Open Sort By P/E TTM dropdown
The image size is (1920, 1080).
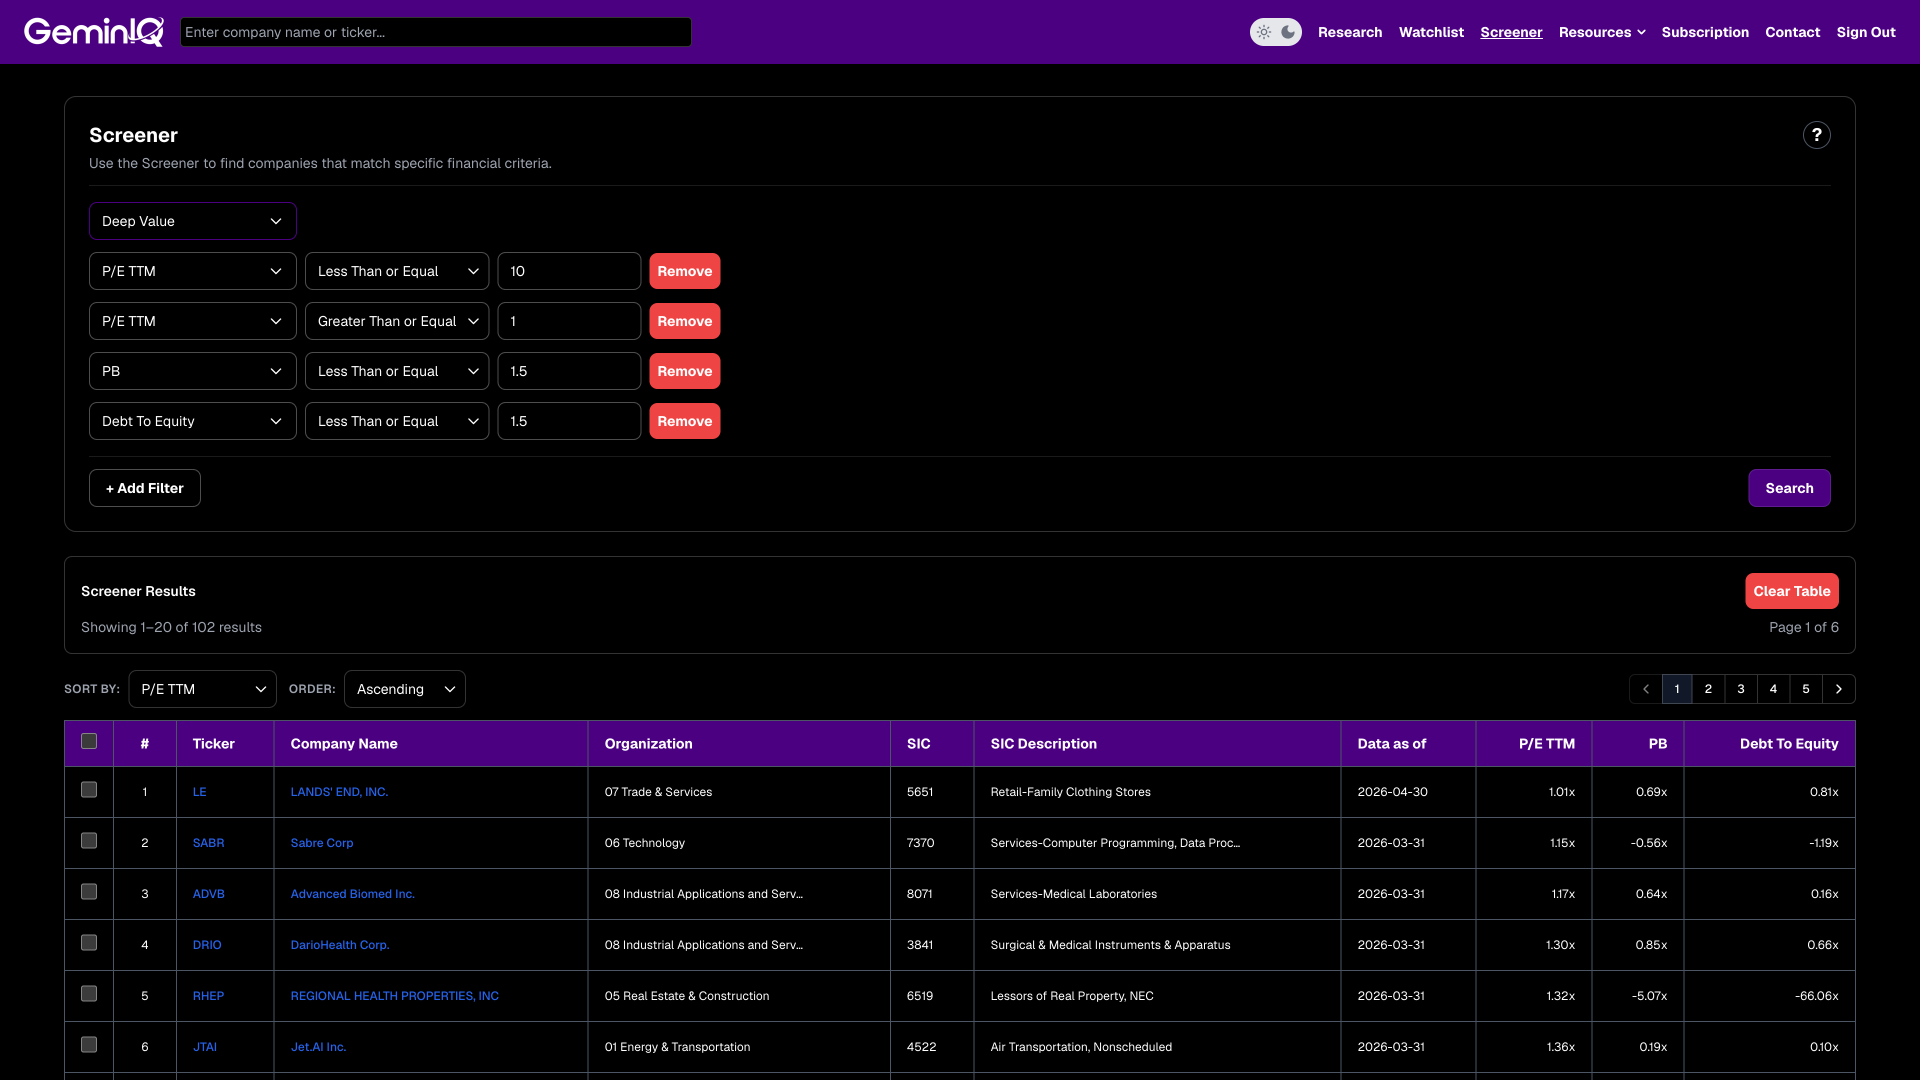click(202, 689)
